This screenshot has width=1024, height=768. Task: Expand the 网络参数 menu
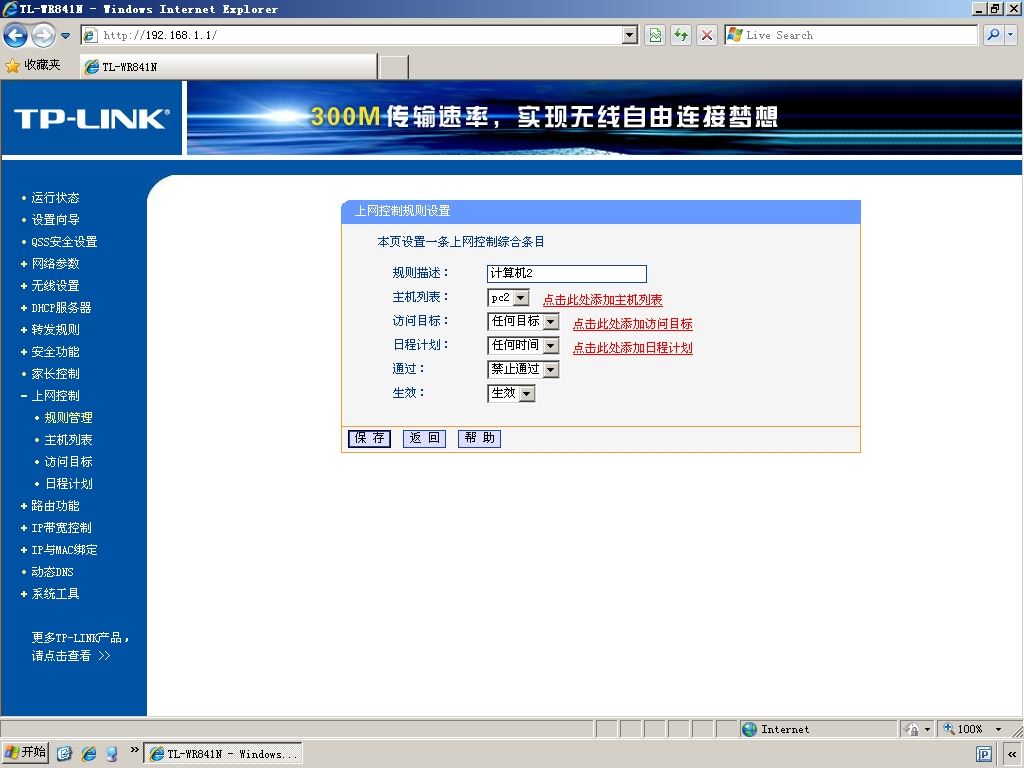55,264
